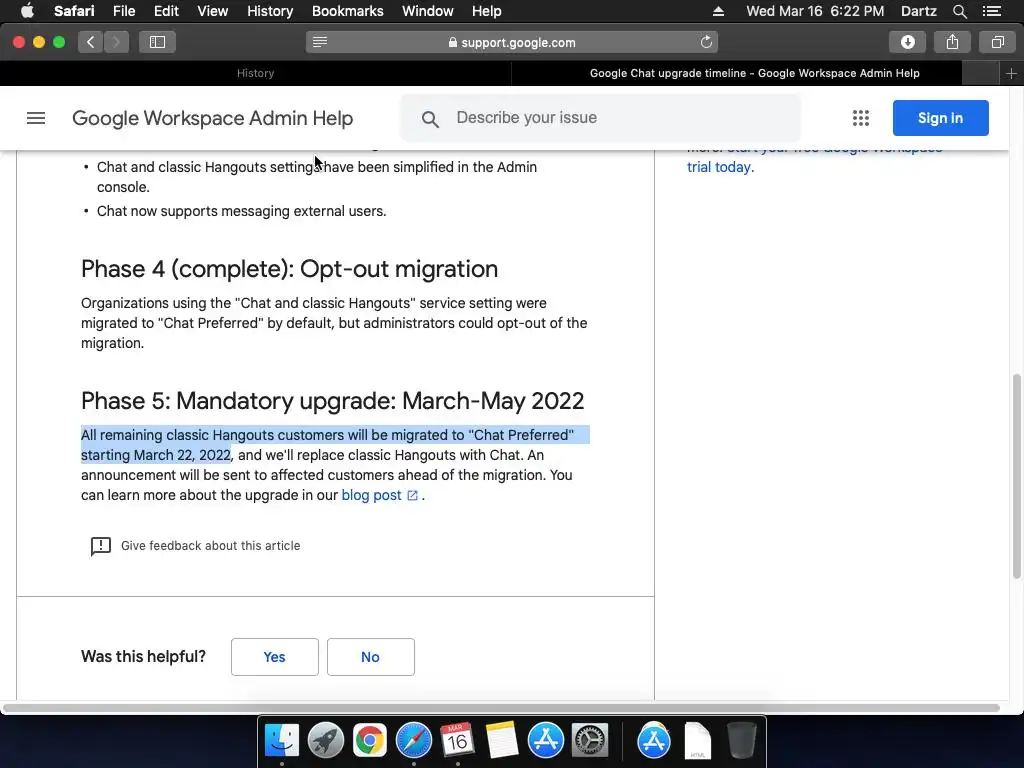Open System Preferences from the Dock
Screen dimensions: 1024x768
point(590,740)
